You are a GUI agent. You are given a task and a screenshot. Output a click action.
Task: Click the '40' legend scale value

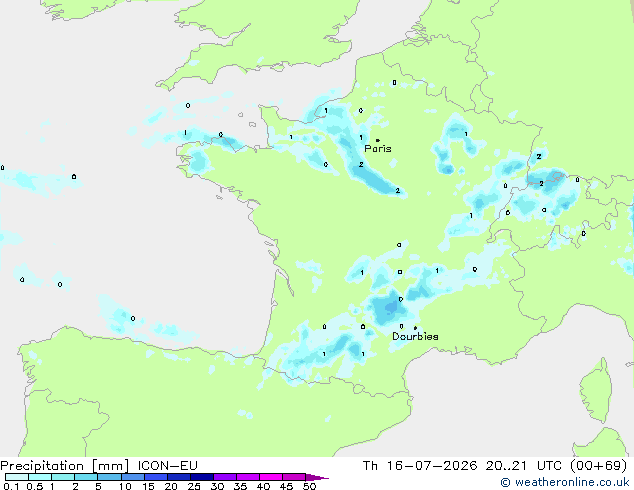[263, 486]
